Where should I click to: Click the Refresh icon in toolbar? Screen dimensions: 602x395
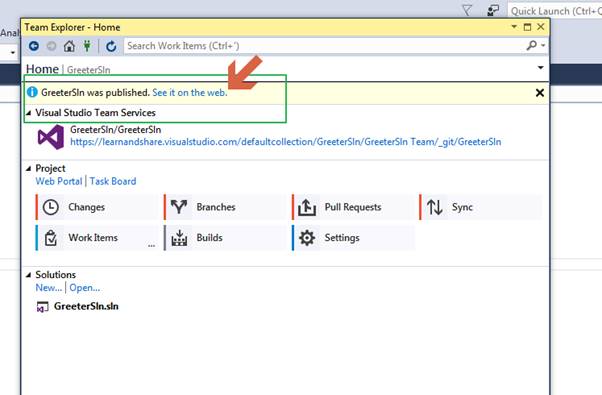[111, 46]
